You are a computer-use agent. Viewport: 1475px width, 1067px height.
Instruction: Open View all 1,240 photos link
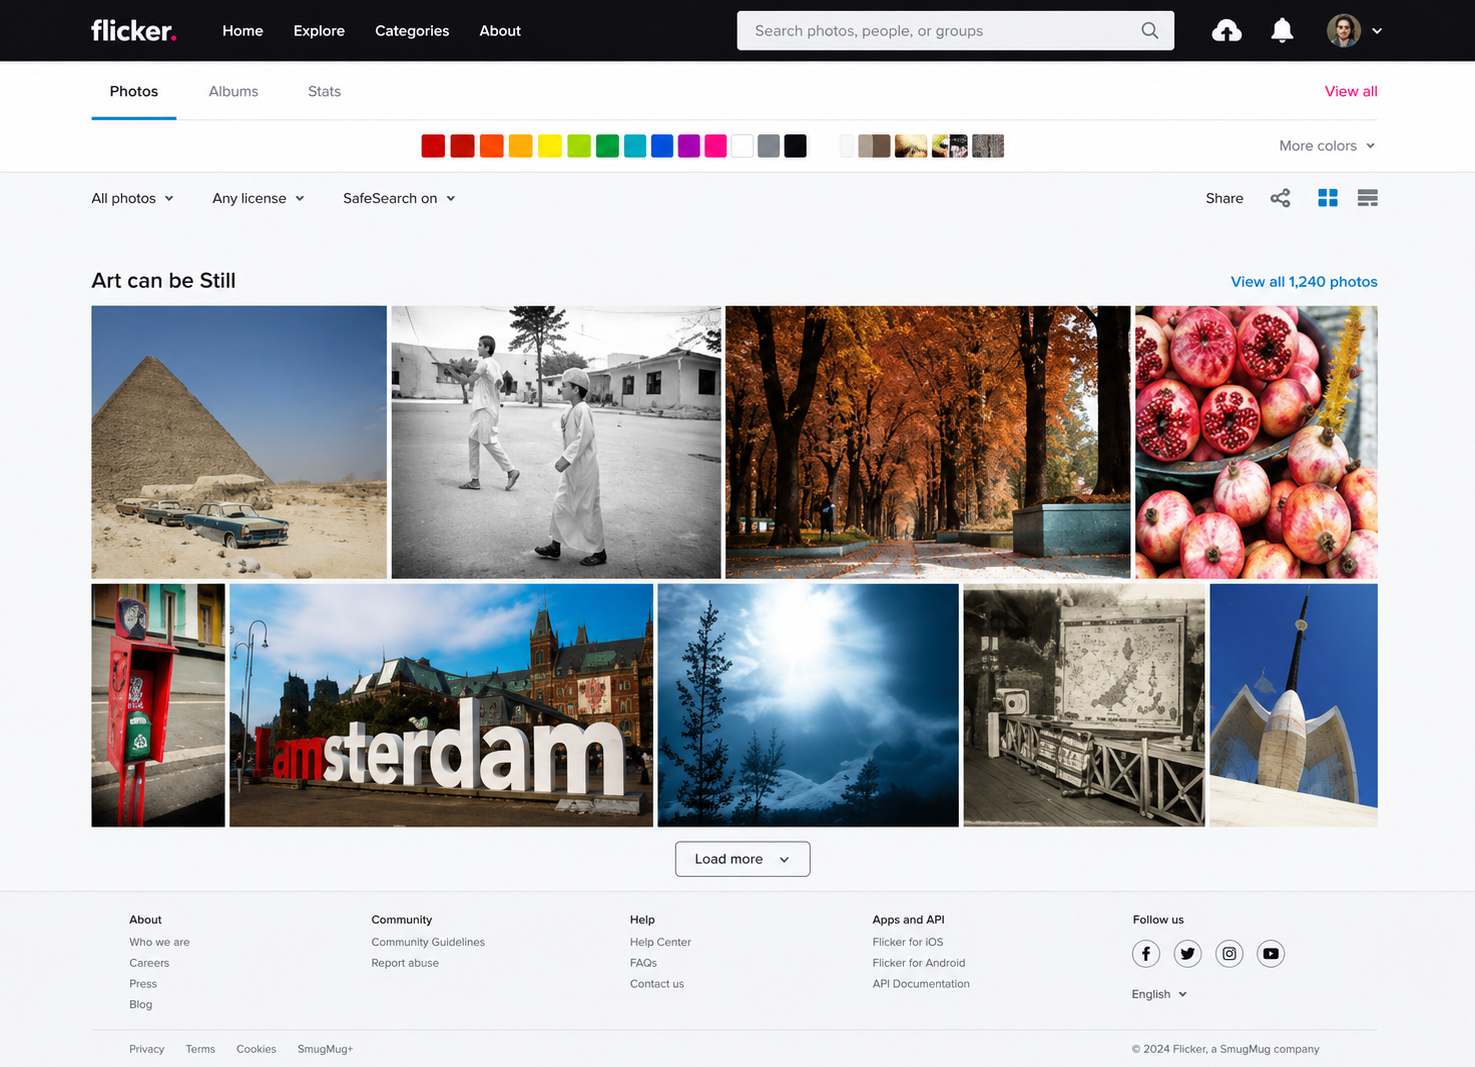(1304, 282)
